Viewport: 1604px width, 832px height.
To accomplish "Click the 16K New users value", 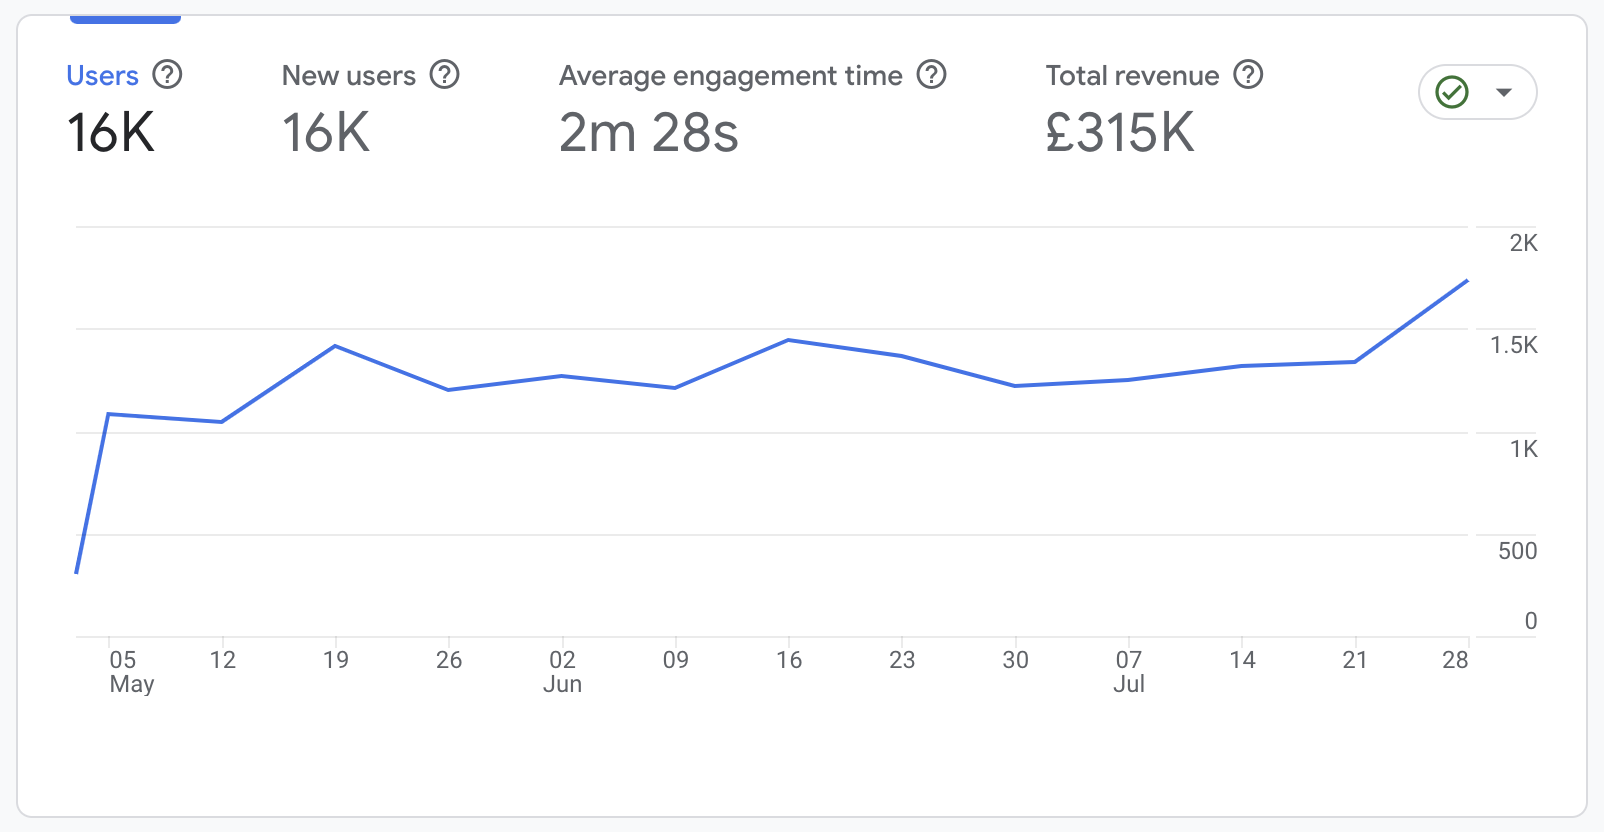I will click(x=326, y=133).
